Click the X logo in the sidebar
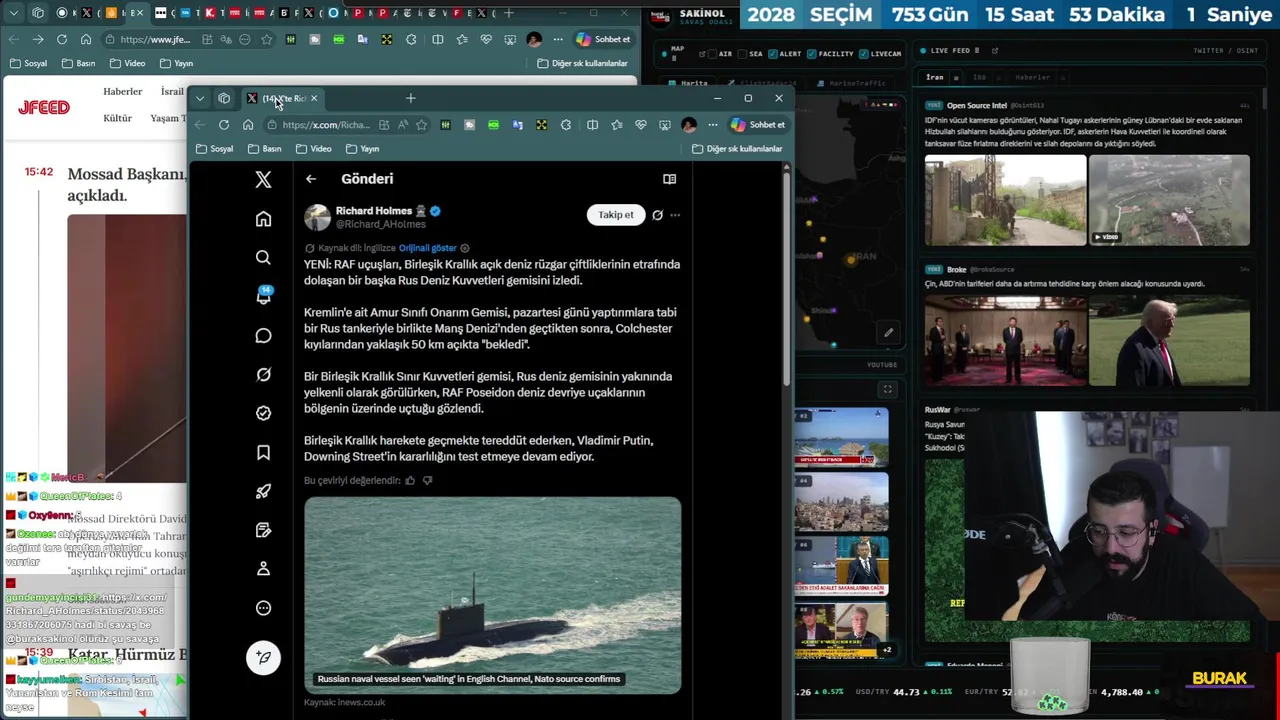1280x720 pixels. [263, 179]
